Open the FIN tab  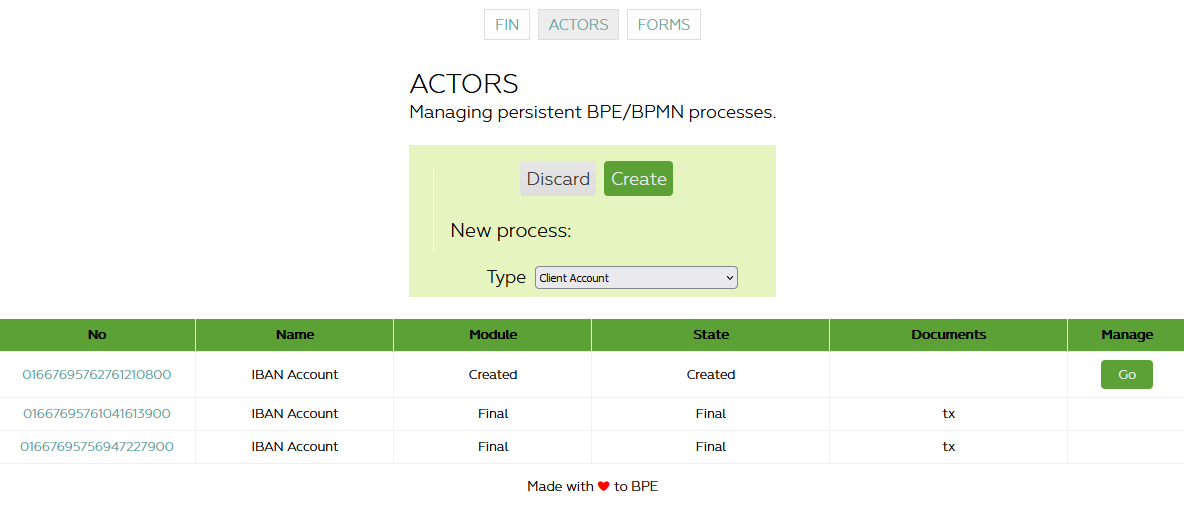pyautogui.click(x=507, y=25)
